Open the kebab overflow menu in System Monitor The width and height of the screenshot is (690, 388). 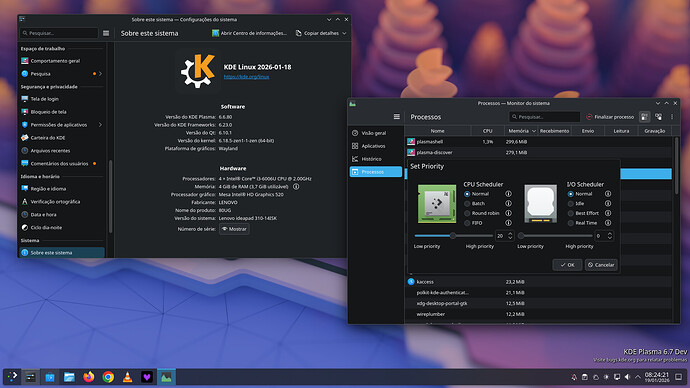click(x=672, y=117)
